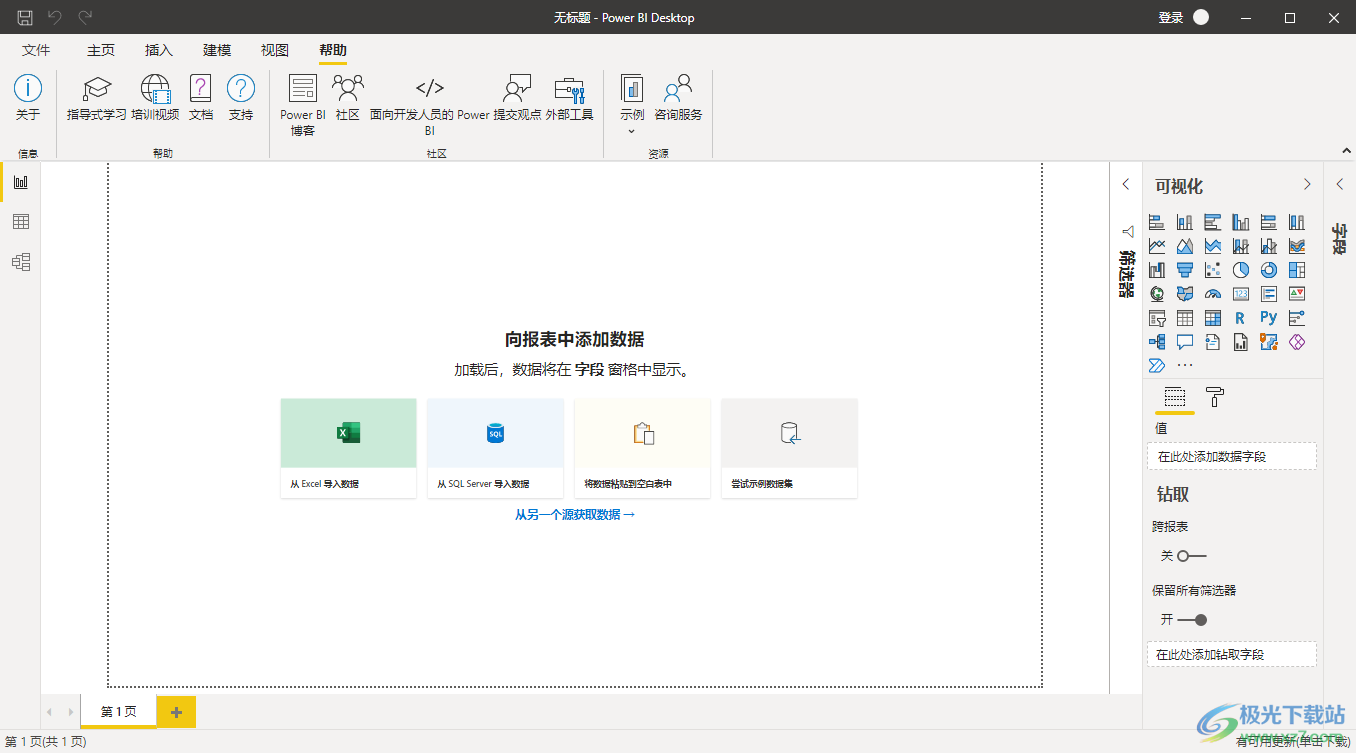Select the 帮助 ribbon tab
This screenshot has width=1356, height=753.
click(333, 50)
